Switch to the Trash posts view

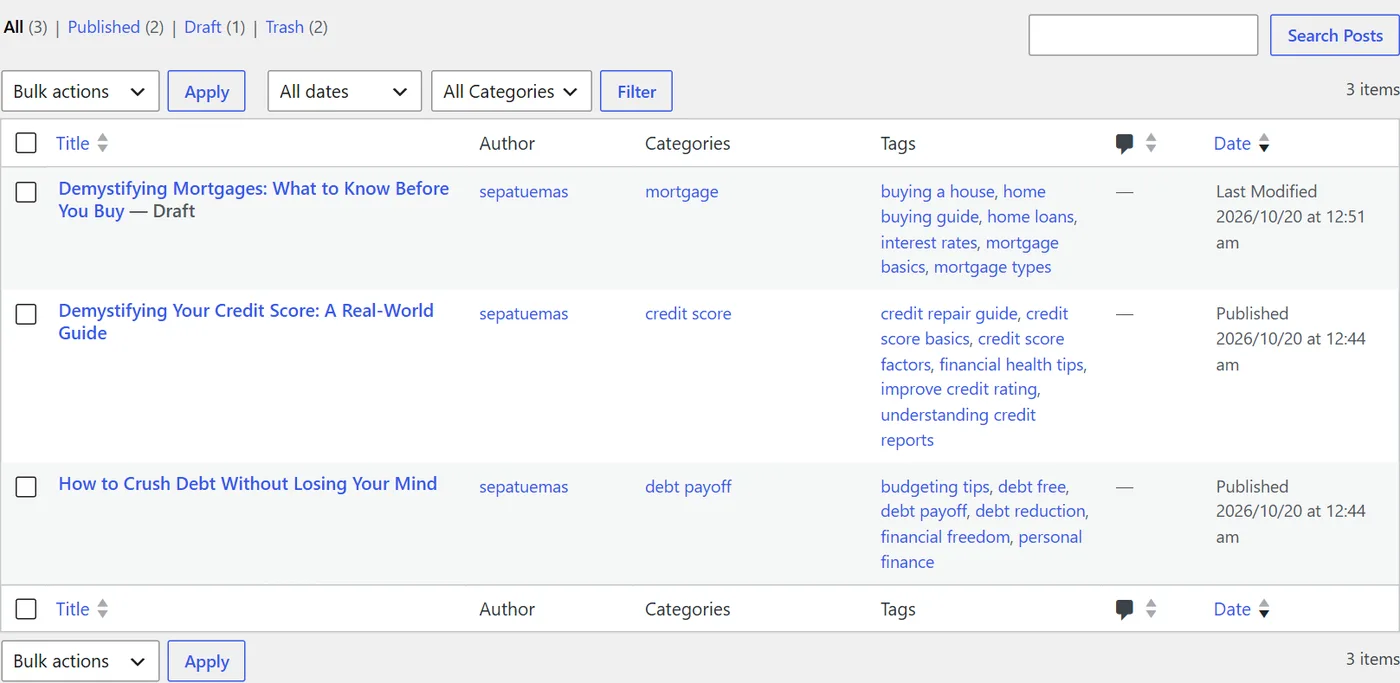[x=285, y=27]
